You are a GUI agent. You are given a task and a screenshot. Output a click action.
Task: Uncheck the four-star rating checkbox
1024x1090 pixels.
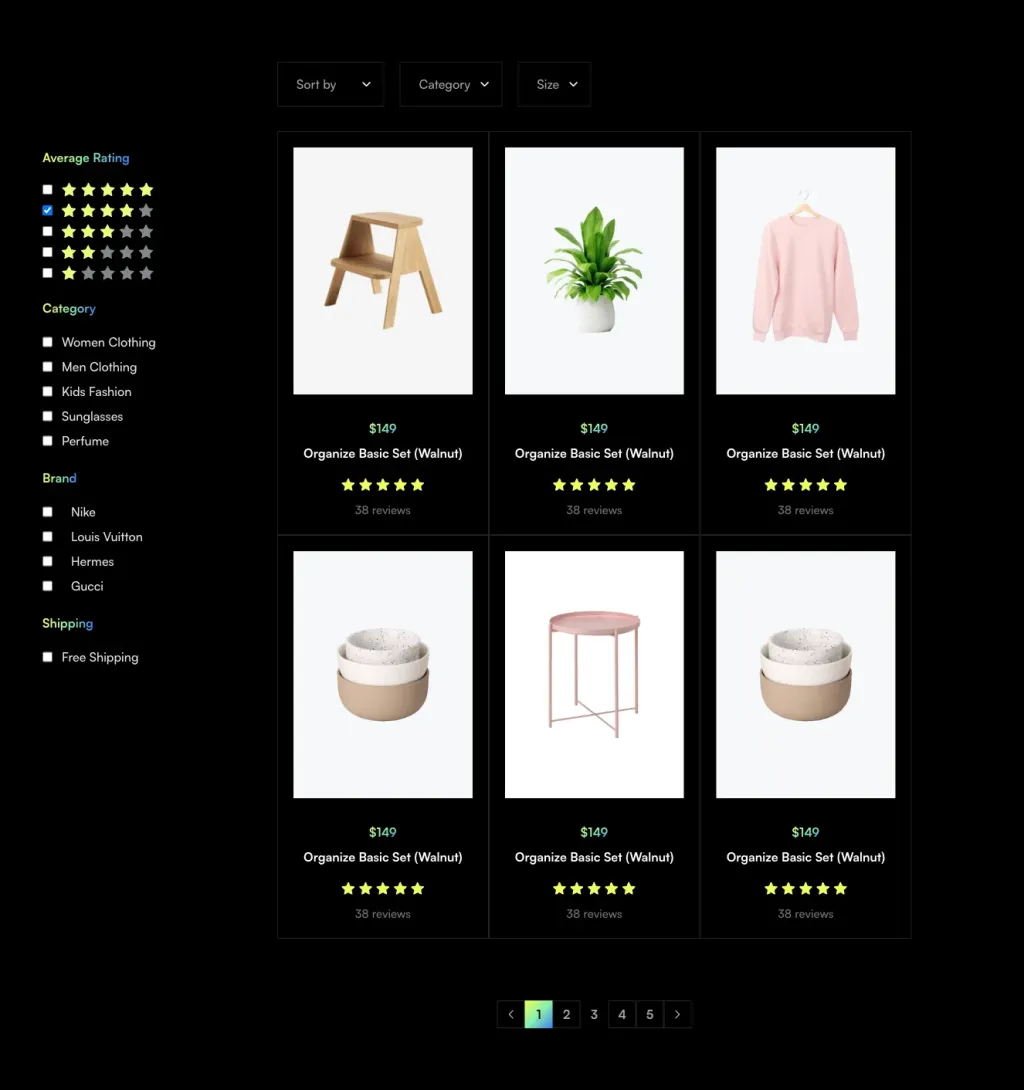(x=47, y=211)
